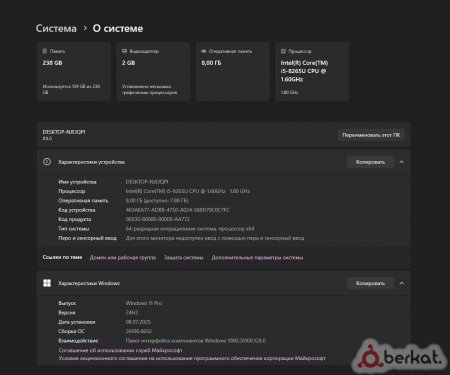The height and width of the screenshot is (375, 450).
Task: Click the display icon beside the Видеоадаптер label
Action: (x=124, y=51)
